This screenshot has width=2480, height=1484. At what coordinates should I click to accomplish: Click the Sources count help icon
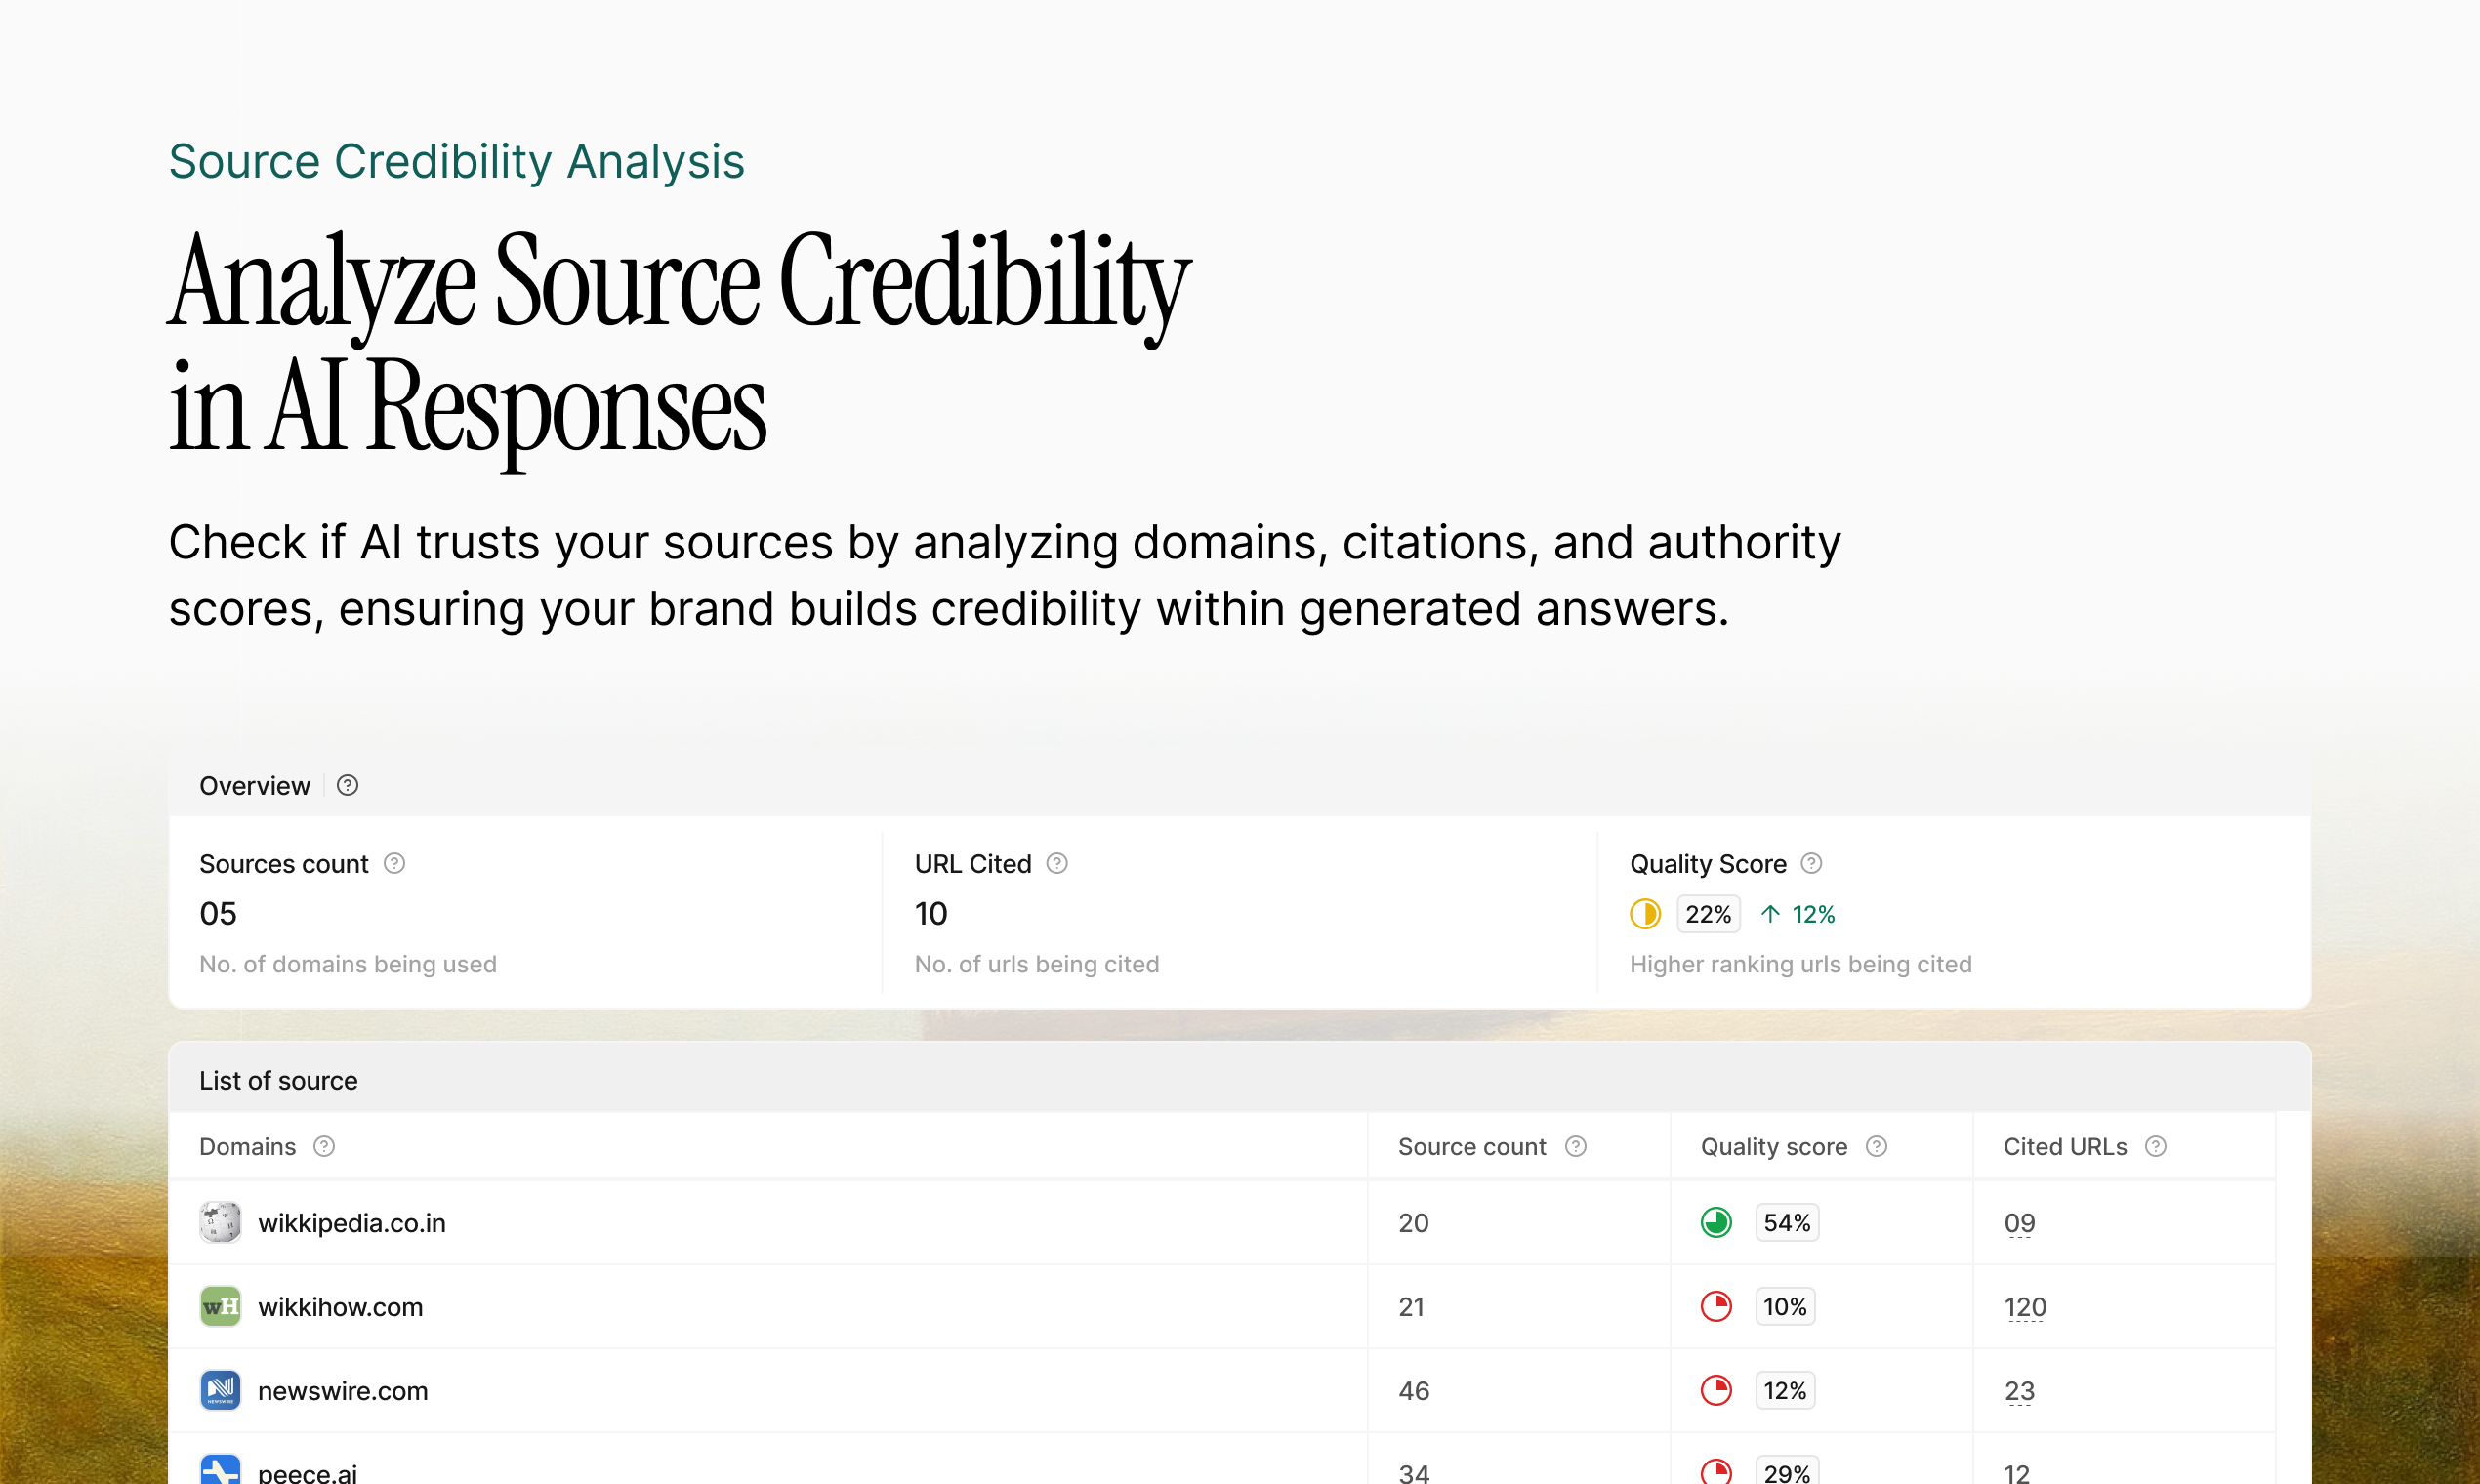395,863
